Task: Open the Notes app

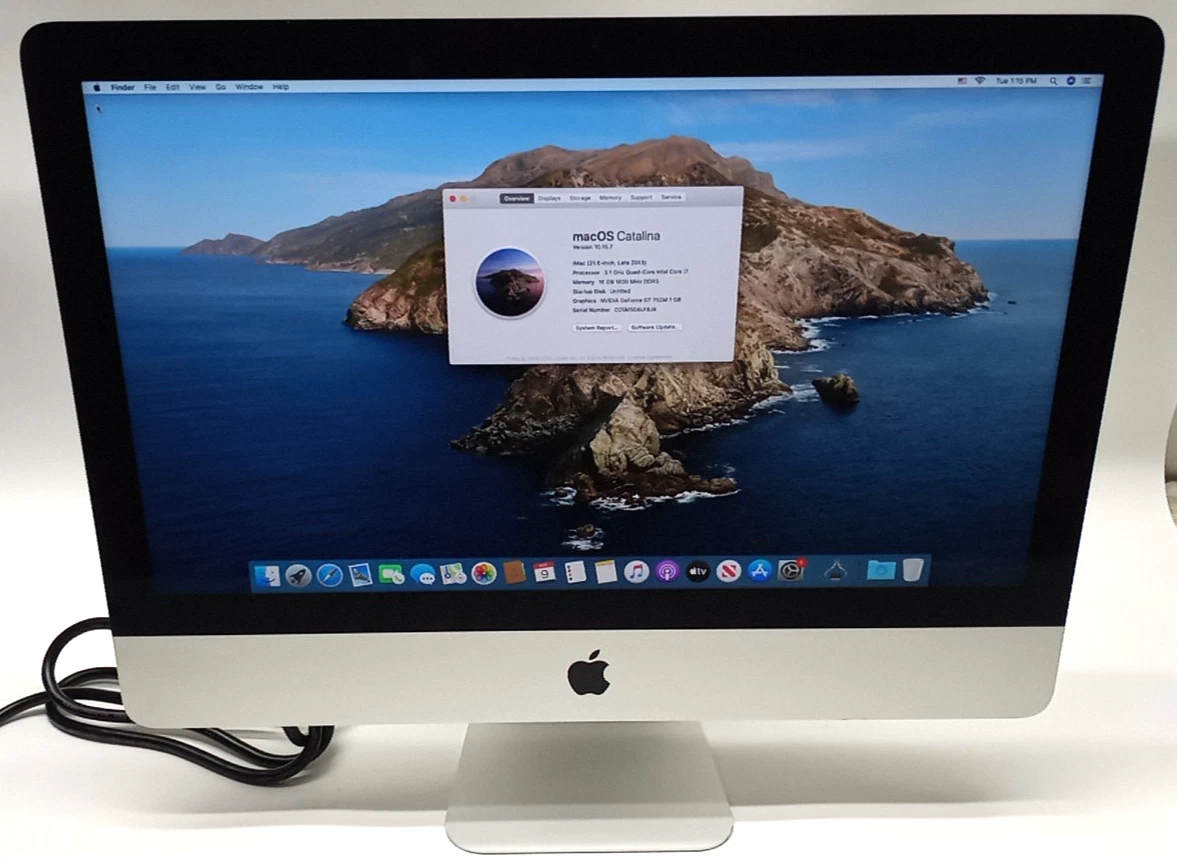Action: click(606, 574)
